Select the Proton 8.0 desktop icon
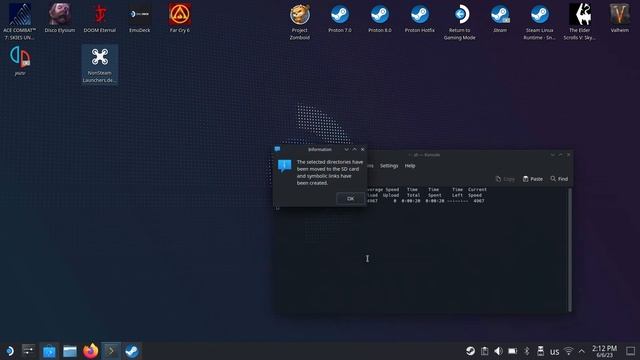This screenshot has width=640, height=360. 380,18
